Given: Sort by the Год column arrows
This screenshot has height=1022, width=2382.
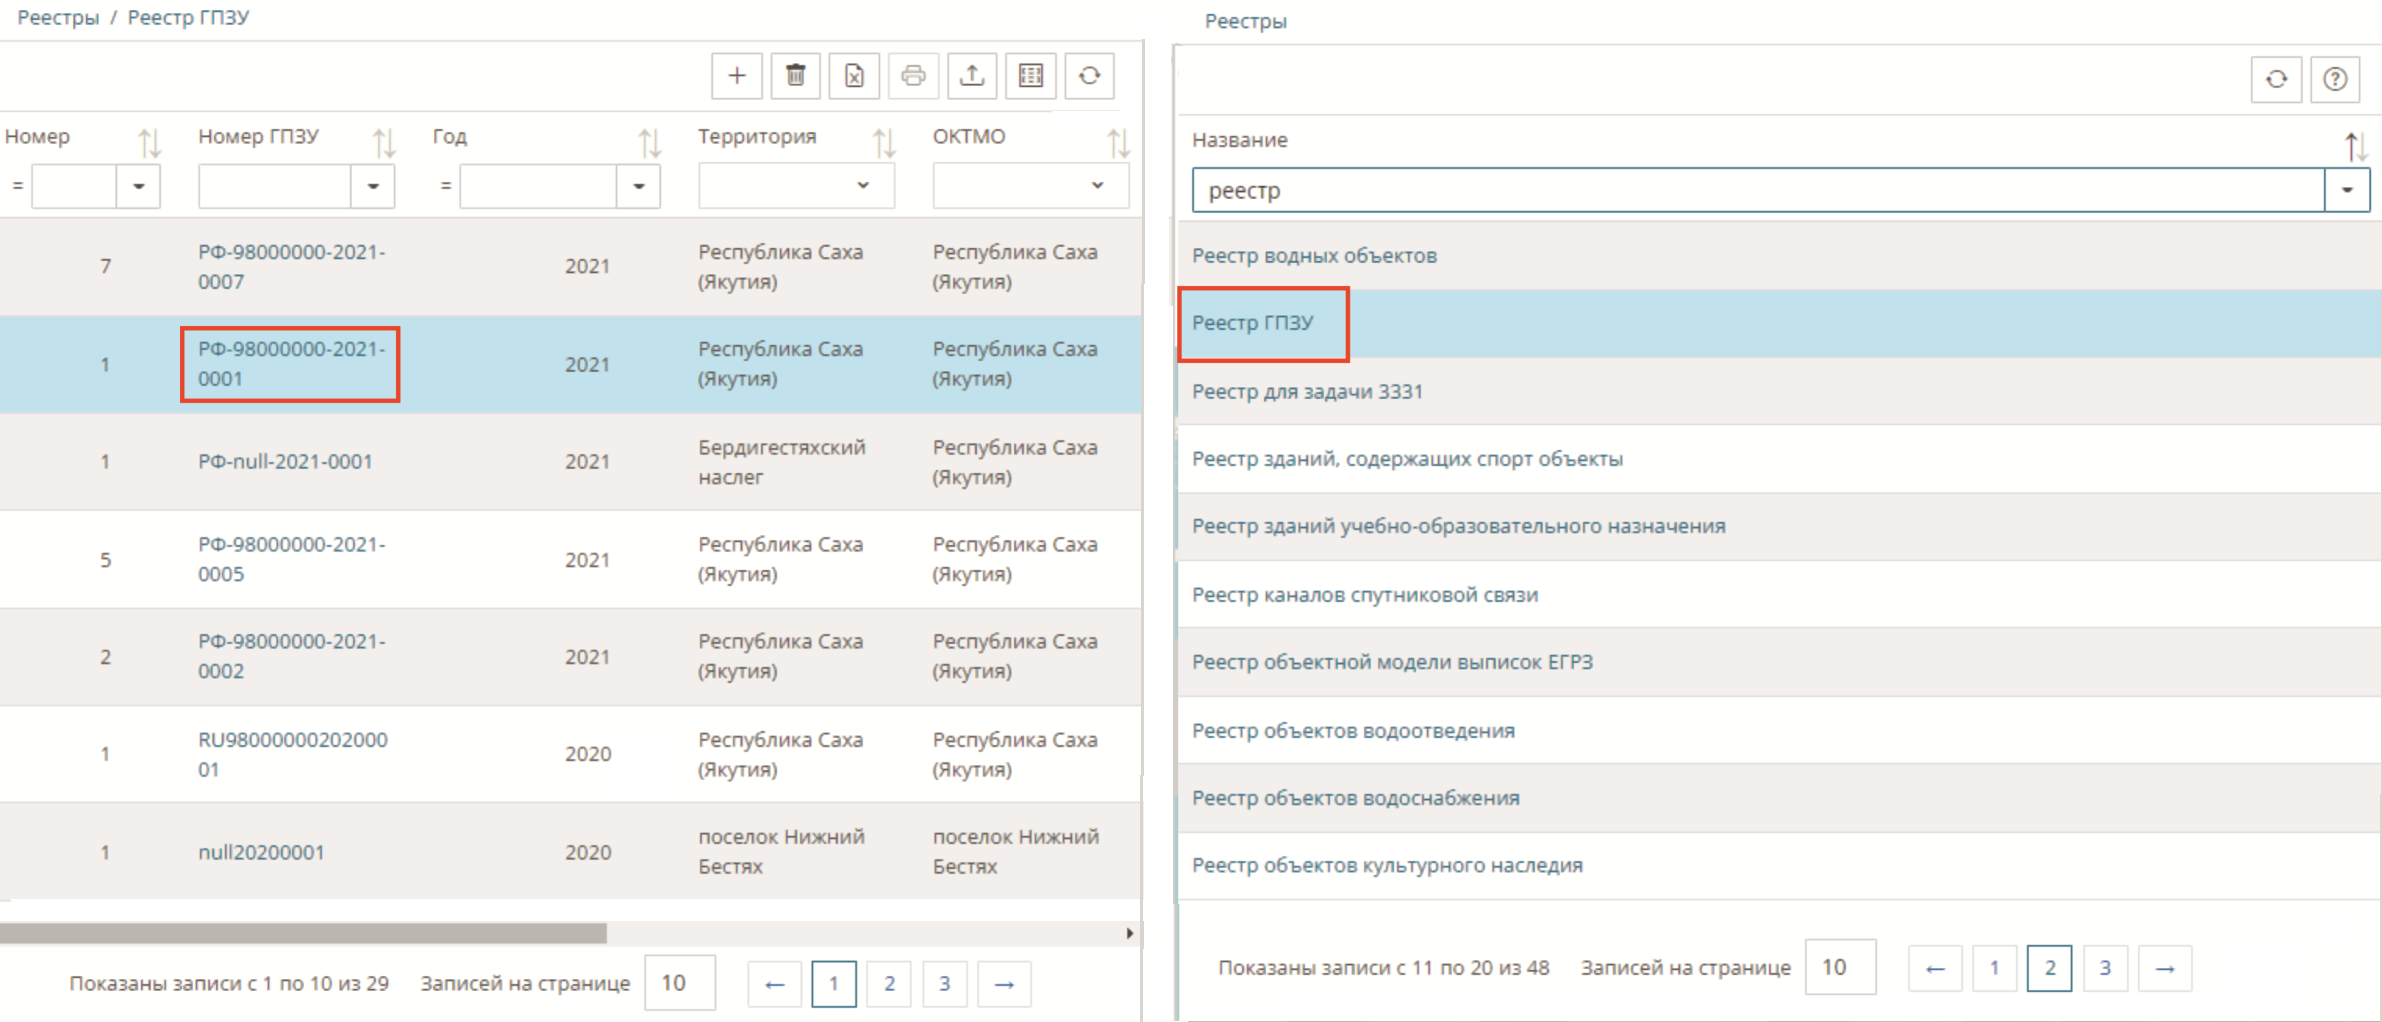Looking at the screenshot, I should click(x=650, y=143).
